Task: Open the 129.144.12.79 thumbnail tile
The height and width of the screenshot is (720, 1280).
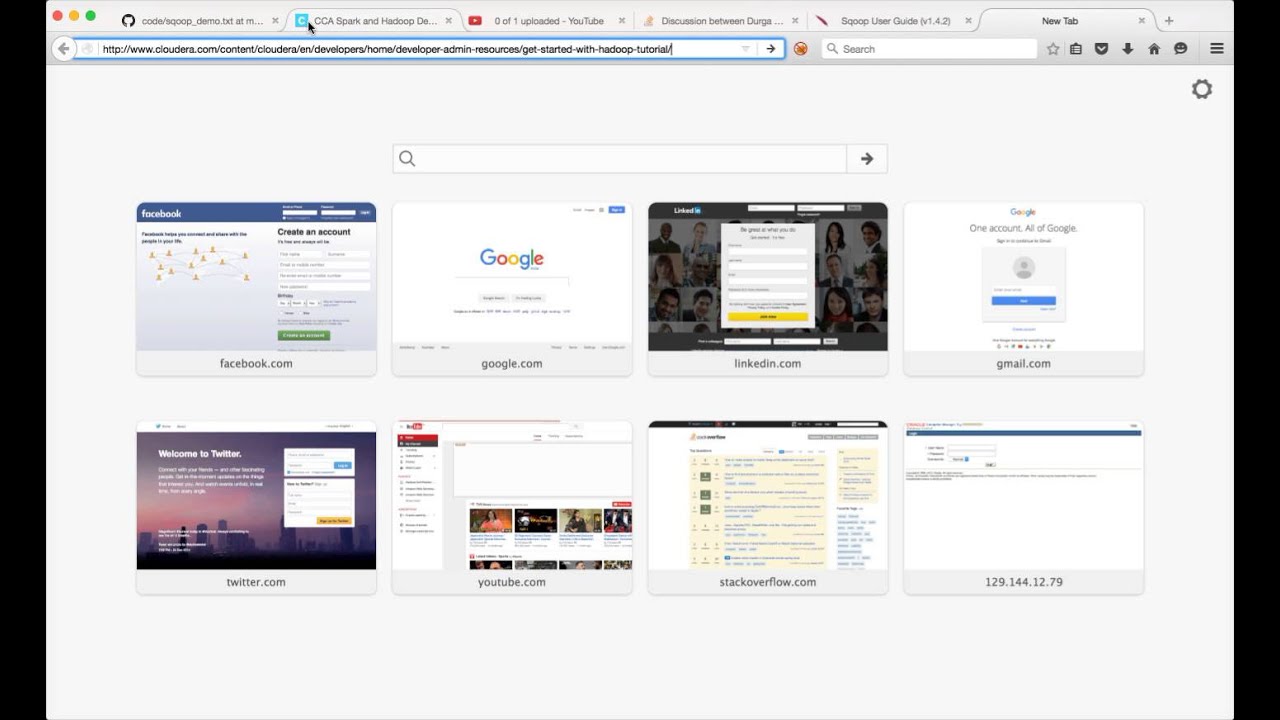Action: [x=1024, y=507]
